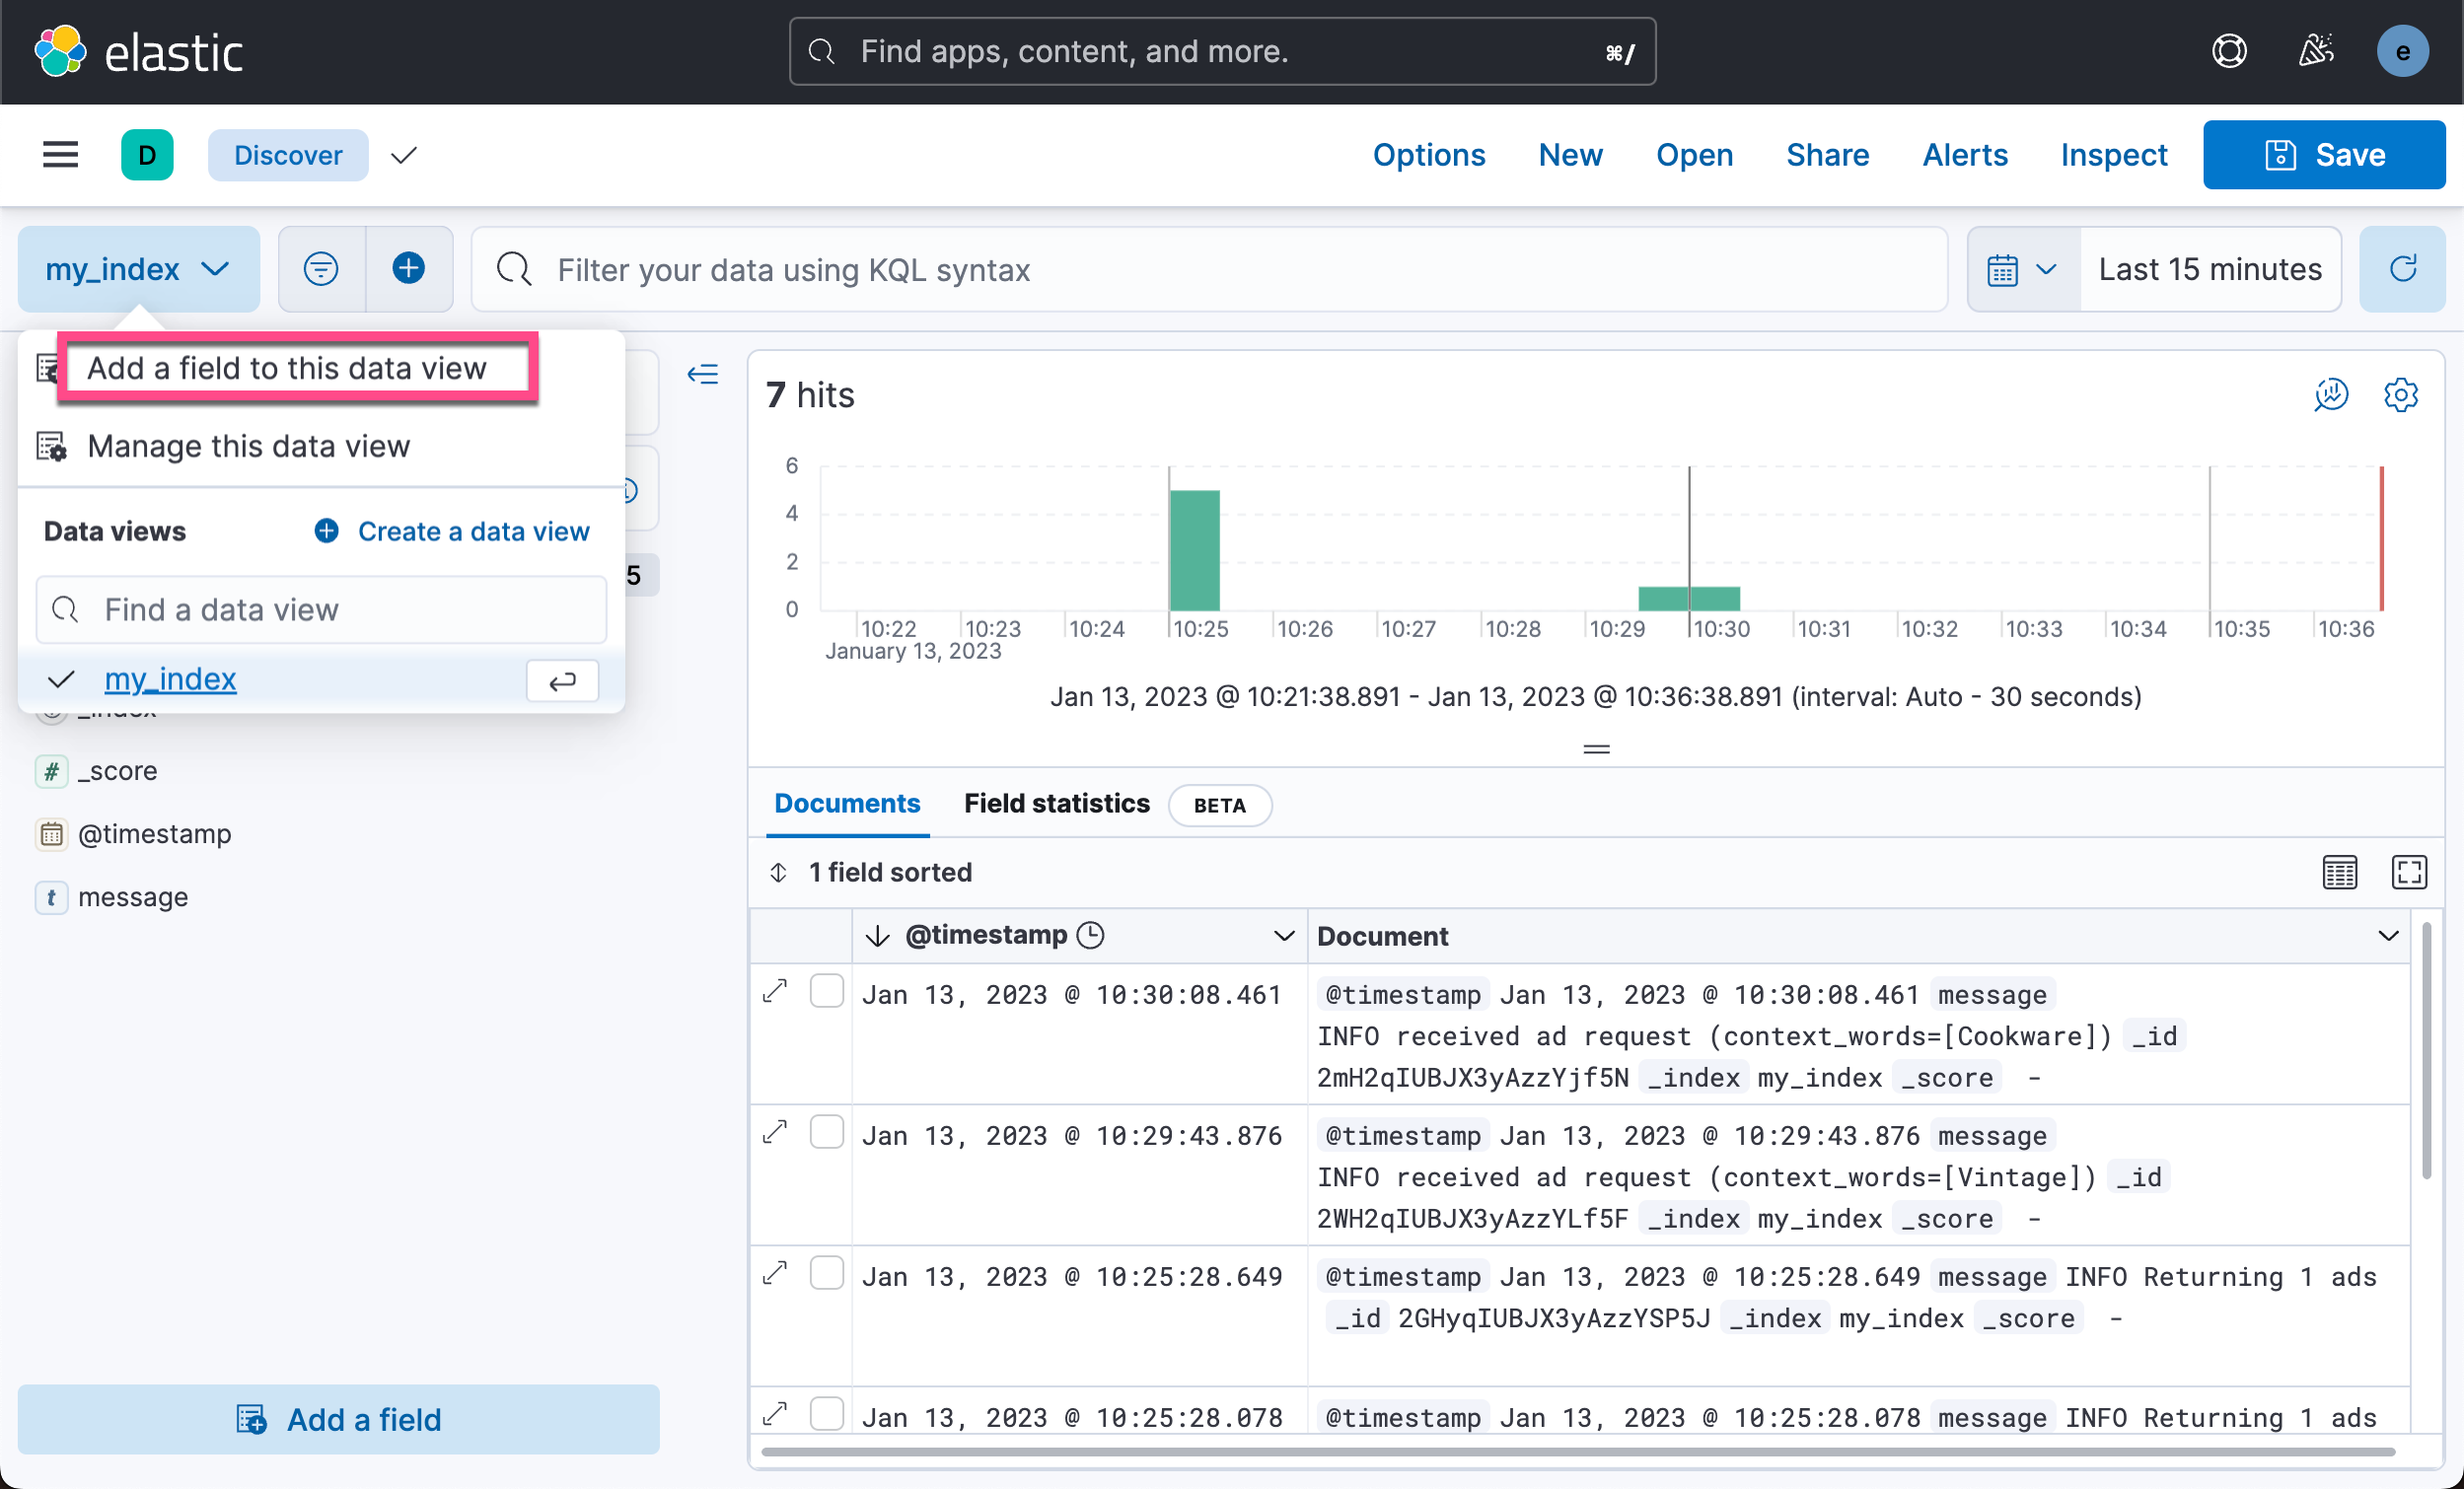Open display density options above the table
The height and width of the screenshot is (1489, 2464).
click(2339, 871)
